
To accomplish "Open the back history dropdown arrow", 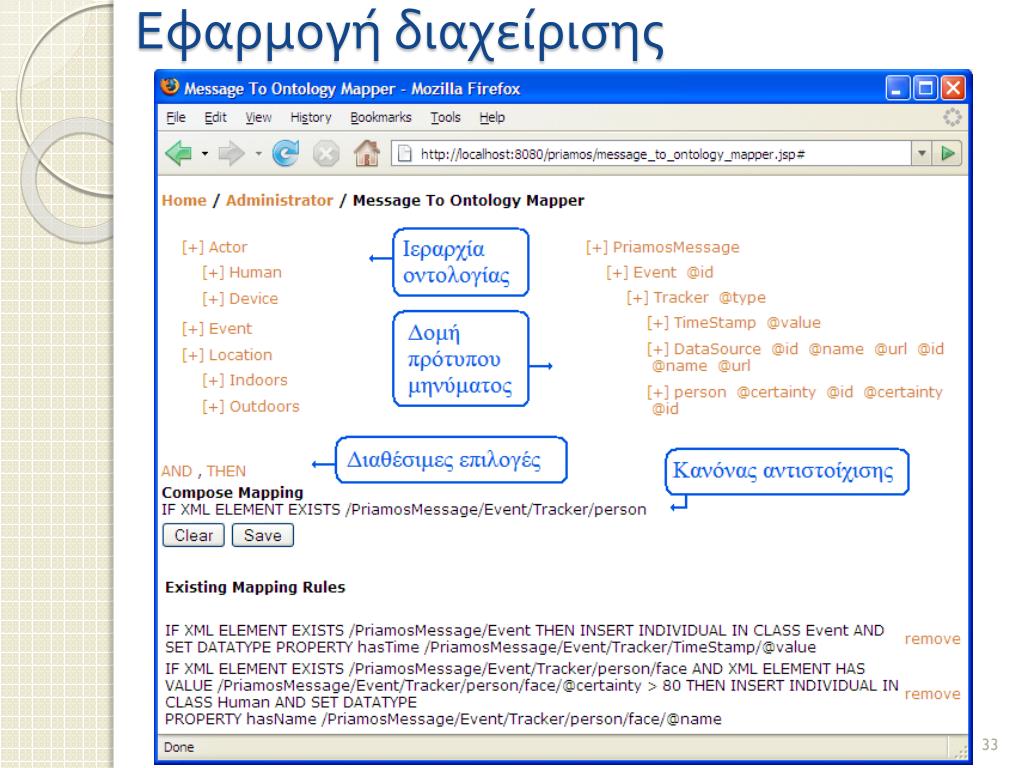I will point(204,154).
